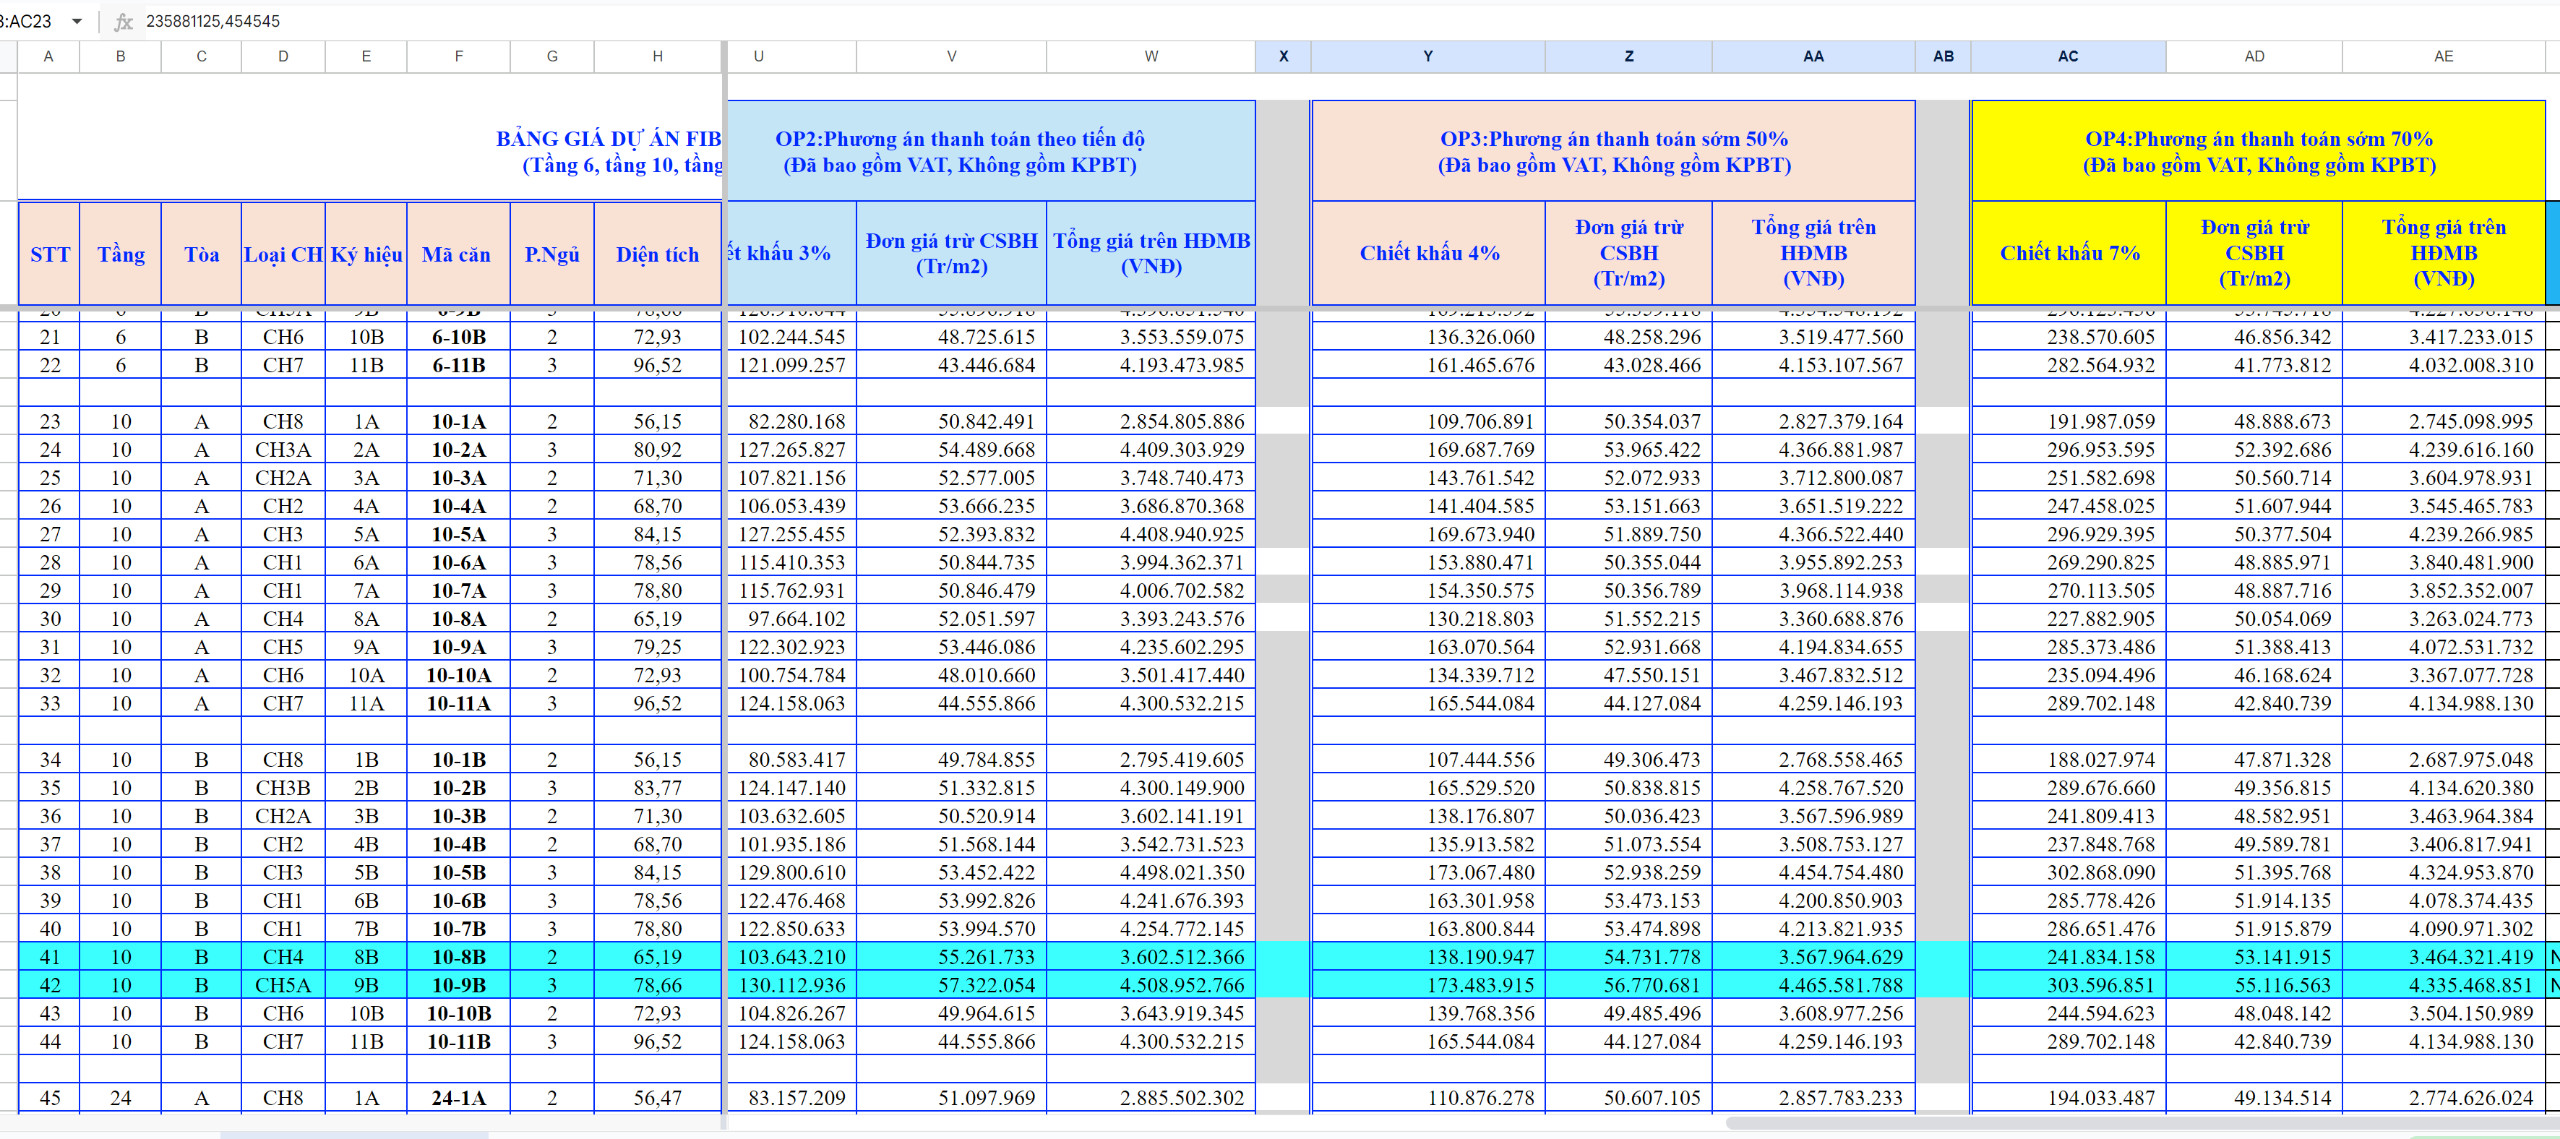
Task: Select column AB header
Action: pyautogui.click(x=1942, y=56)
